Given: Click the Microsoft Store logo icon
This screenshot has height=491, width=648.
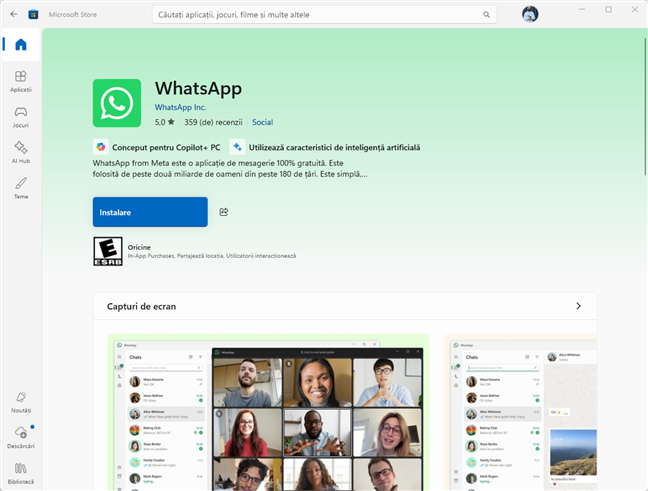Looking at the screenshot, I should (33, 14).
